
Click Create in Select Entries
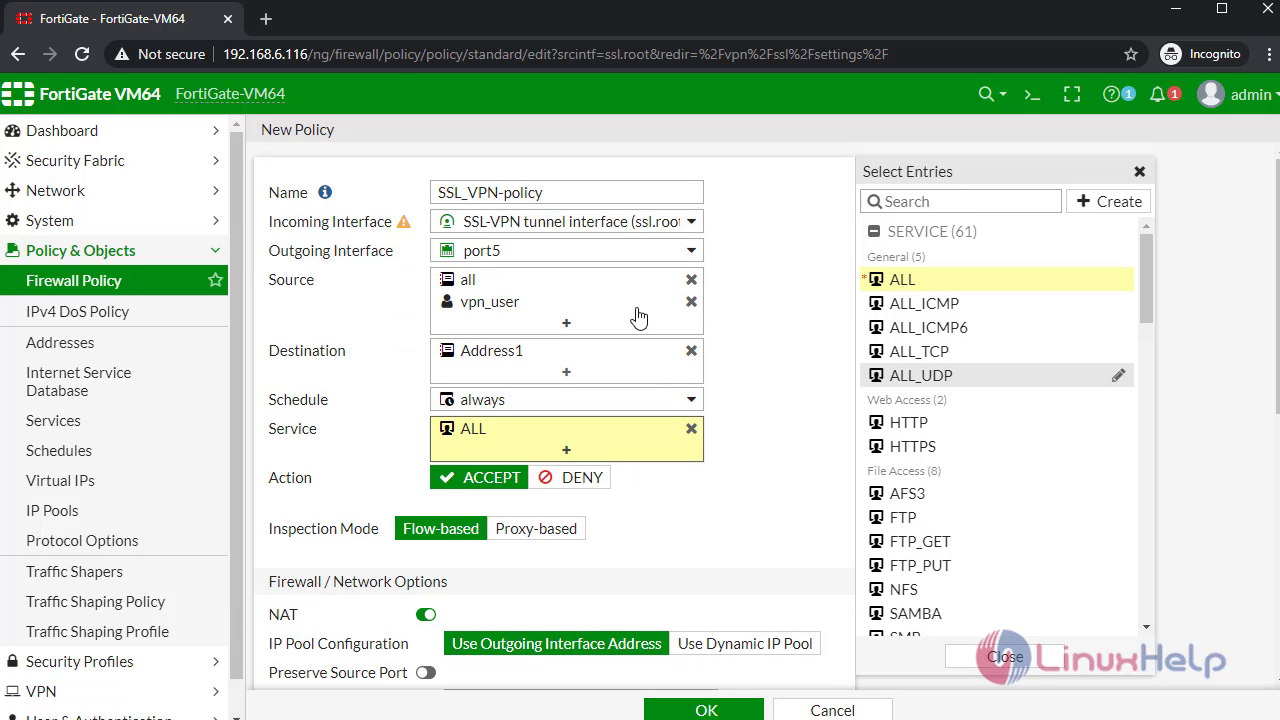click(1109, 202)
